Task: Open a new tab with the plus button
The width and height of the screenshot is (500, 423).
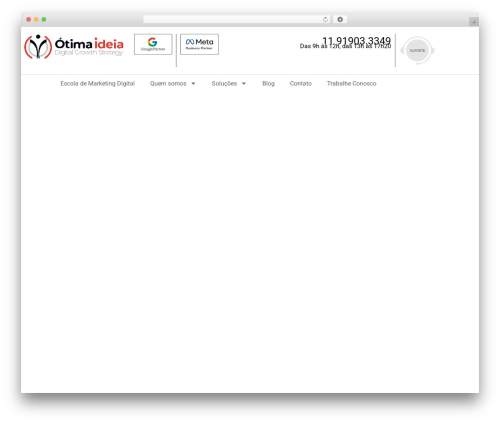Action: click(x=474, y=22)
